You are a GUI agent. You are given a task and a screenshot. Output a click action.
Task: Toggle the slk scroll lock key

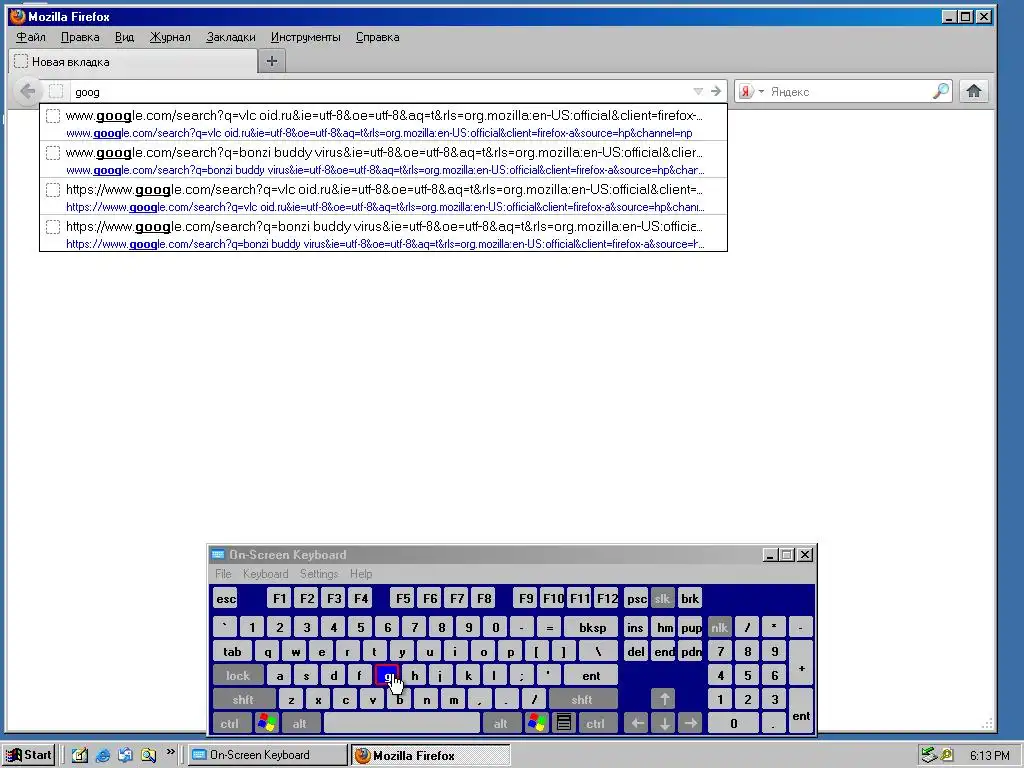(662, 598)
